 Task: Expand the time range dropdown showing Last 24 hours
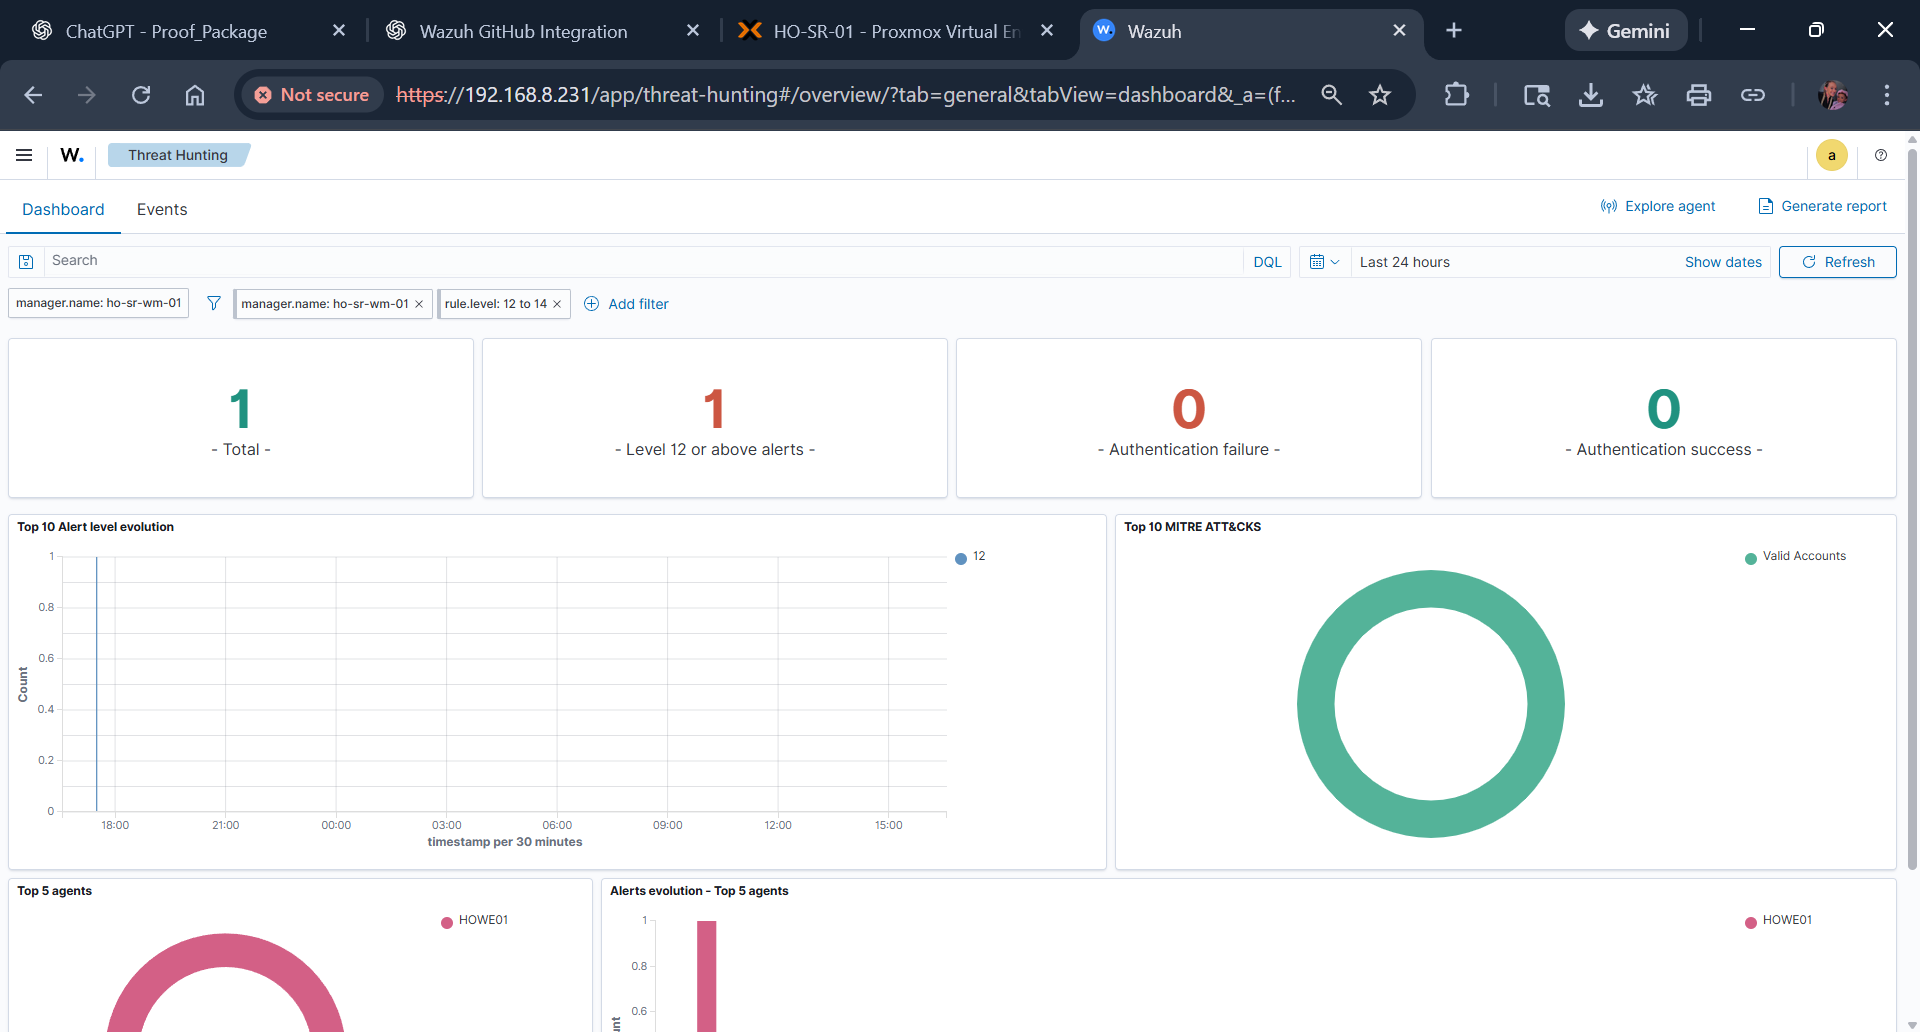coord(1404,261)
